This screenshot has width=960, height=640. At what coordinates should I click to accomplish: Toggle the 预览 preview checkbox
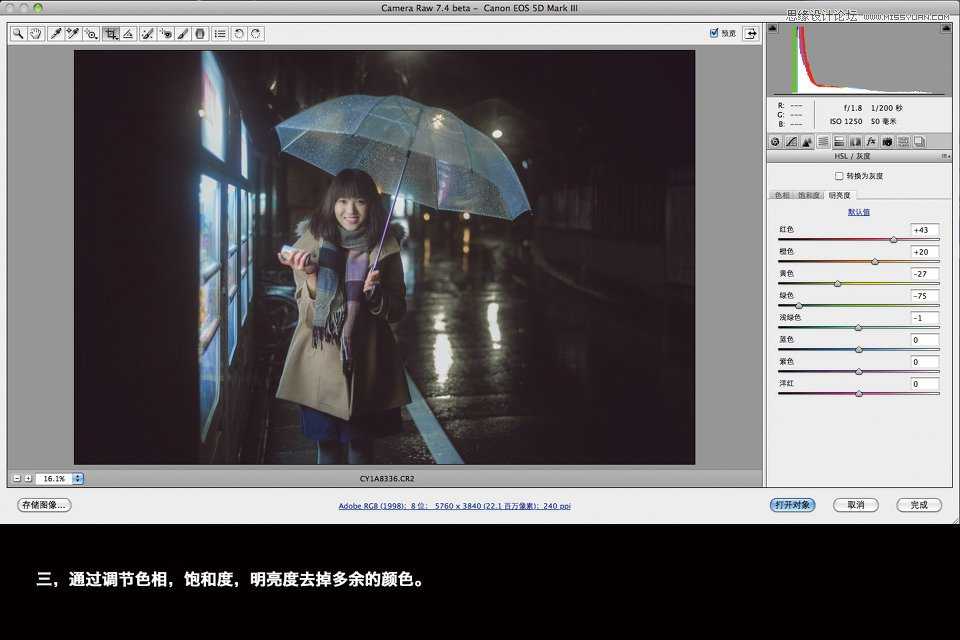(714, 31)
